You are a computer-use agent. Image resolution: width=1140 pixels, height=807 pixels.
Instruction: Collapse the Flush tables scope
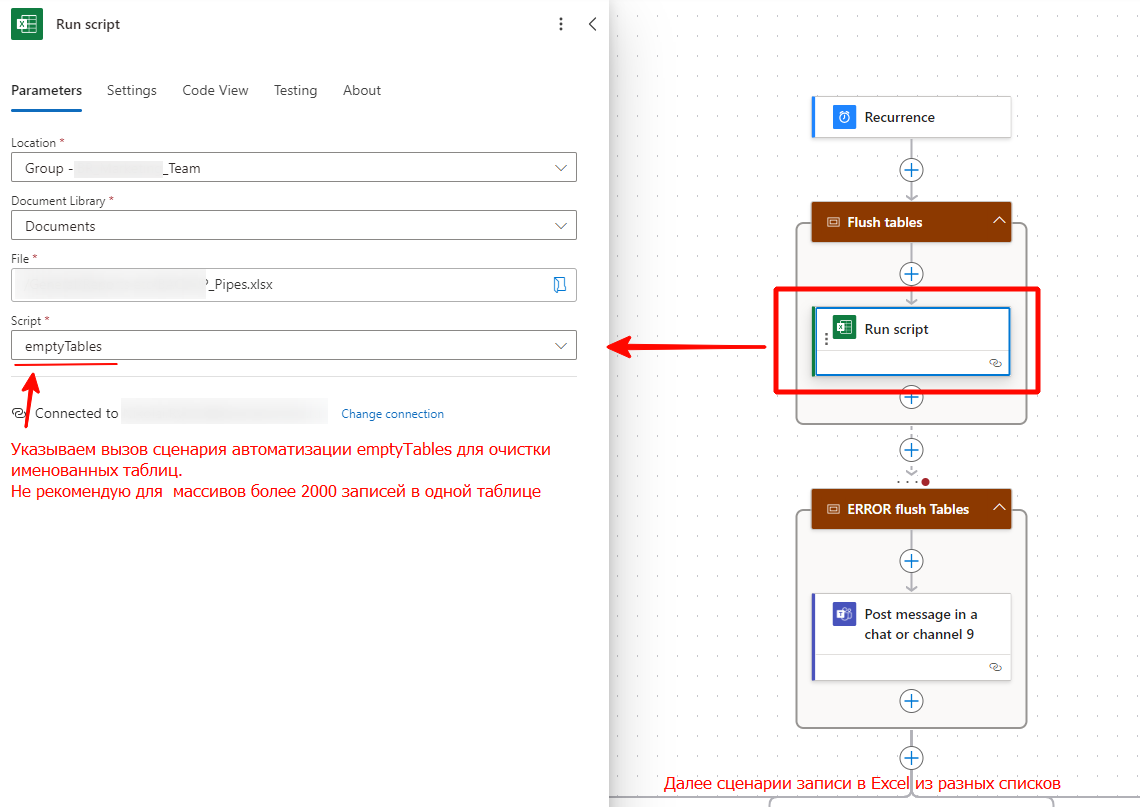pos(997,221)
